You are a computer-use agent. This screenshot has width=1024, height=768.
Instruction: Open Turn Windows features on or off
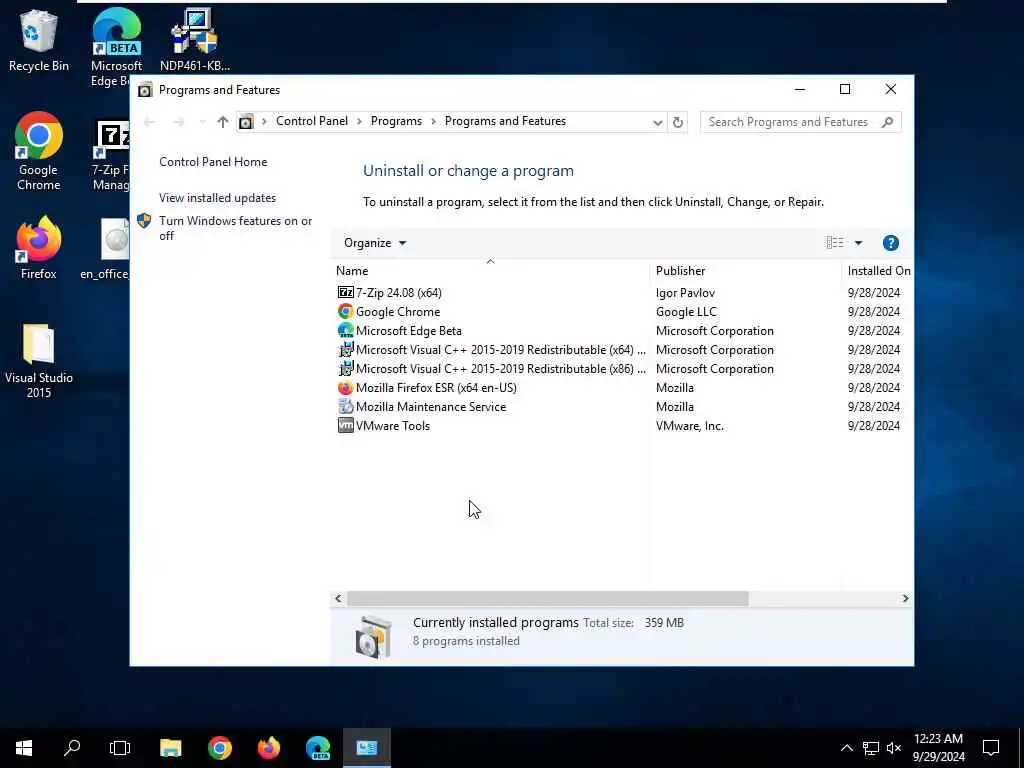pos(236,228)
